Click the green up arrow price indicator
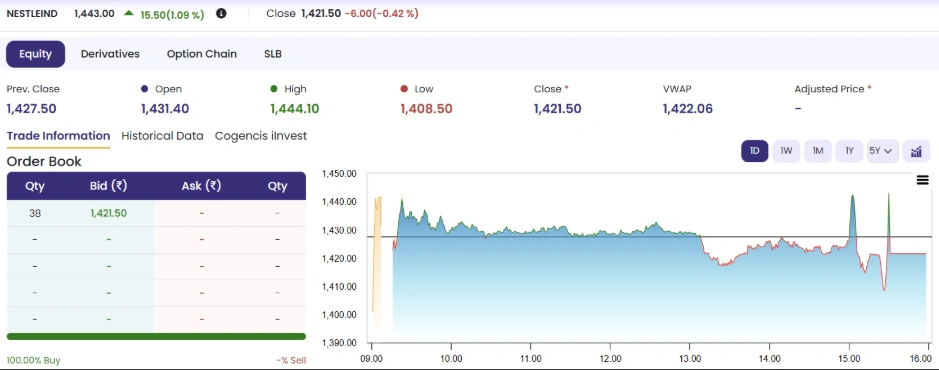The image size is (939, 370). pos(128,13)
